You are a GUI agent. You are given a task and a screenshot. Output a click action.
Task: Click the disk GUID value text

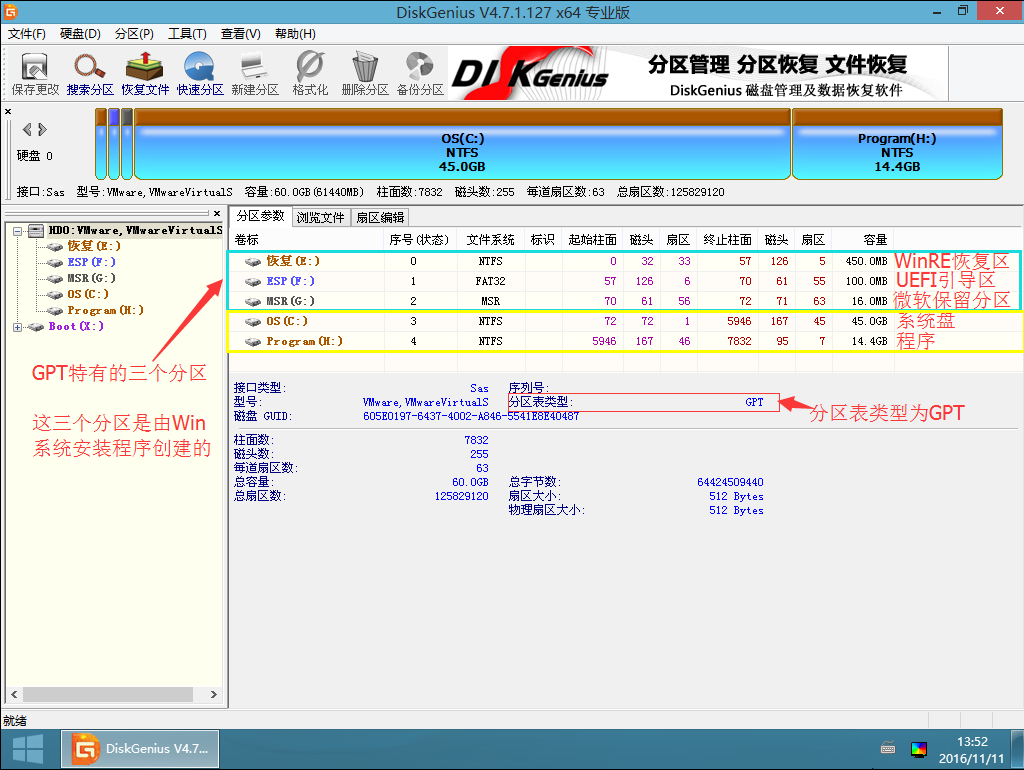pyautogui.click(x=471, y=416)
